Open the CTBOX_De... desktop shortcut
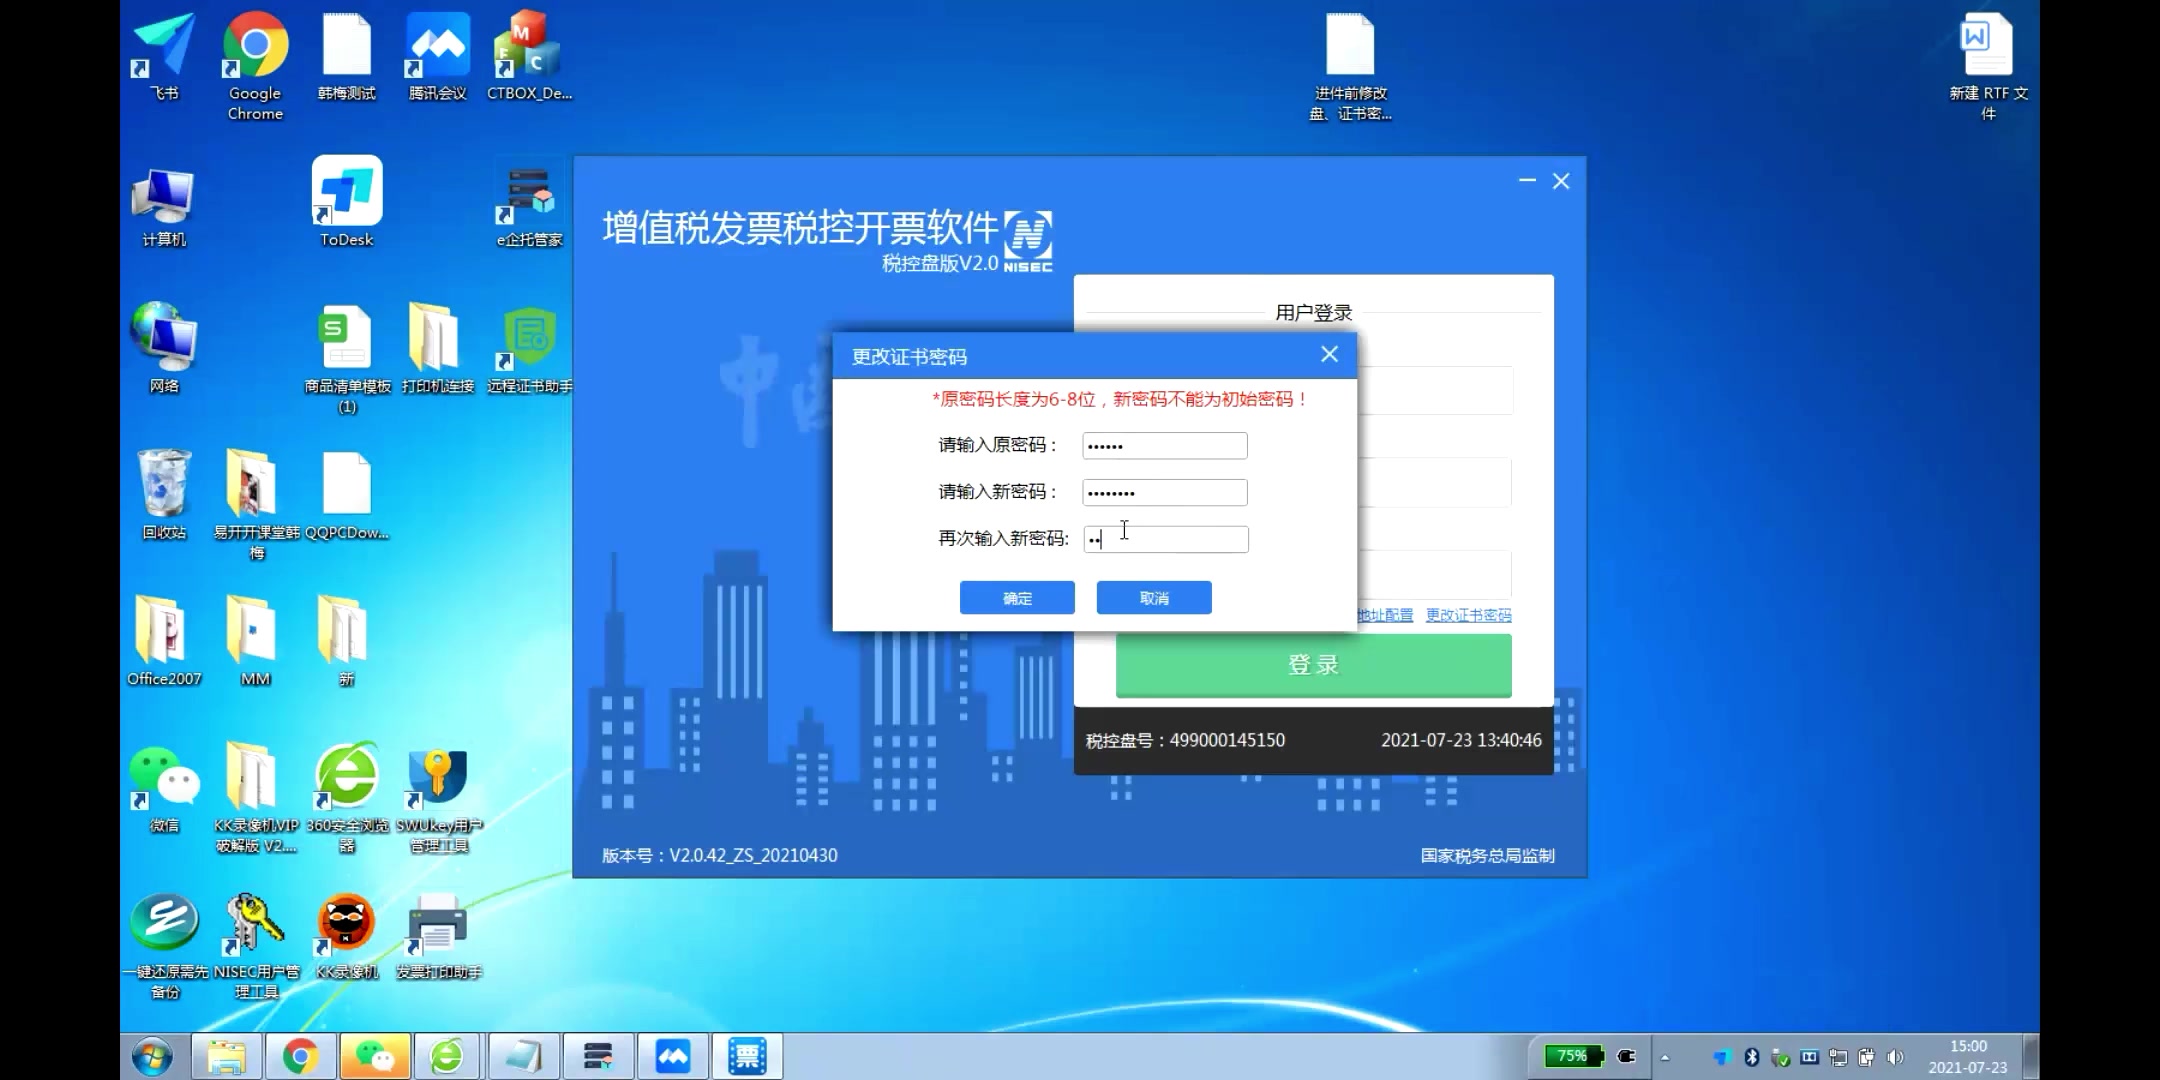The width and height of the screenshot is (2160, 1080). (529, 57)
